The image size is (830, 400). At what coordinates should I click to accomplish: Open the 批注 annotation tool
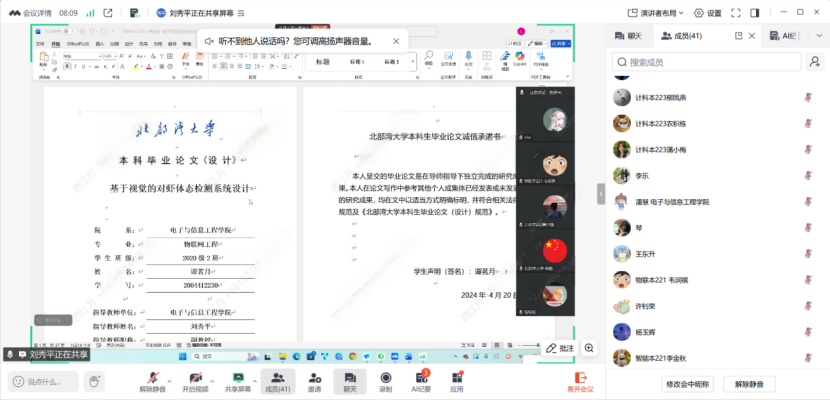pyautogui.click(x=559, y=348)
